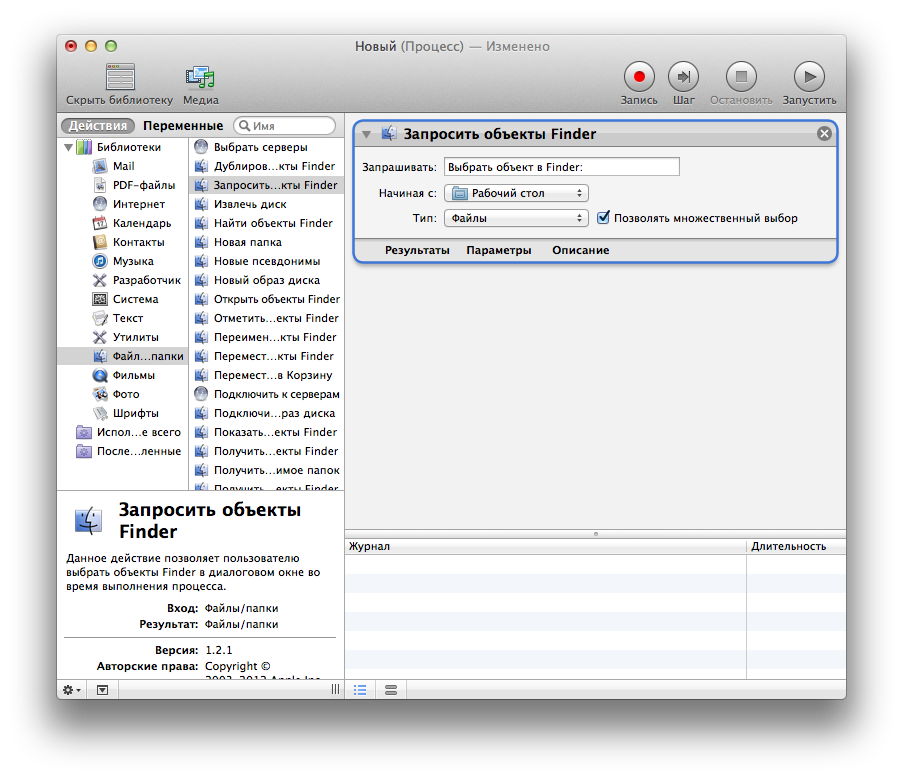Open the Медиа media browser
903x778 pixels.
(200, 77)
